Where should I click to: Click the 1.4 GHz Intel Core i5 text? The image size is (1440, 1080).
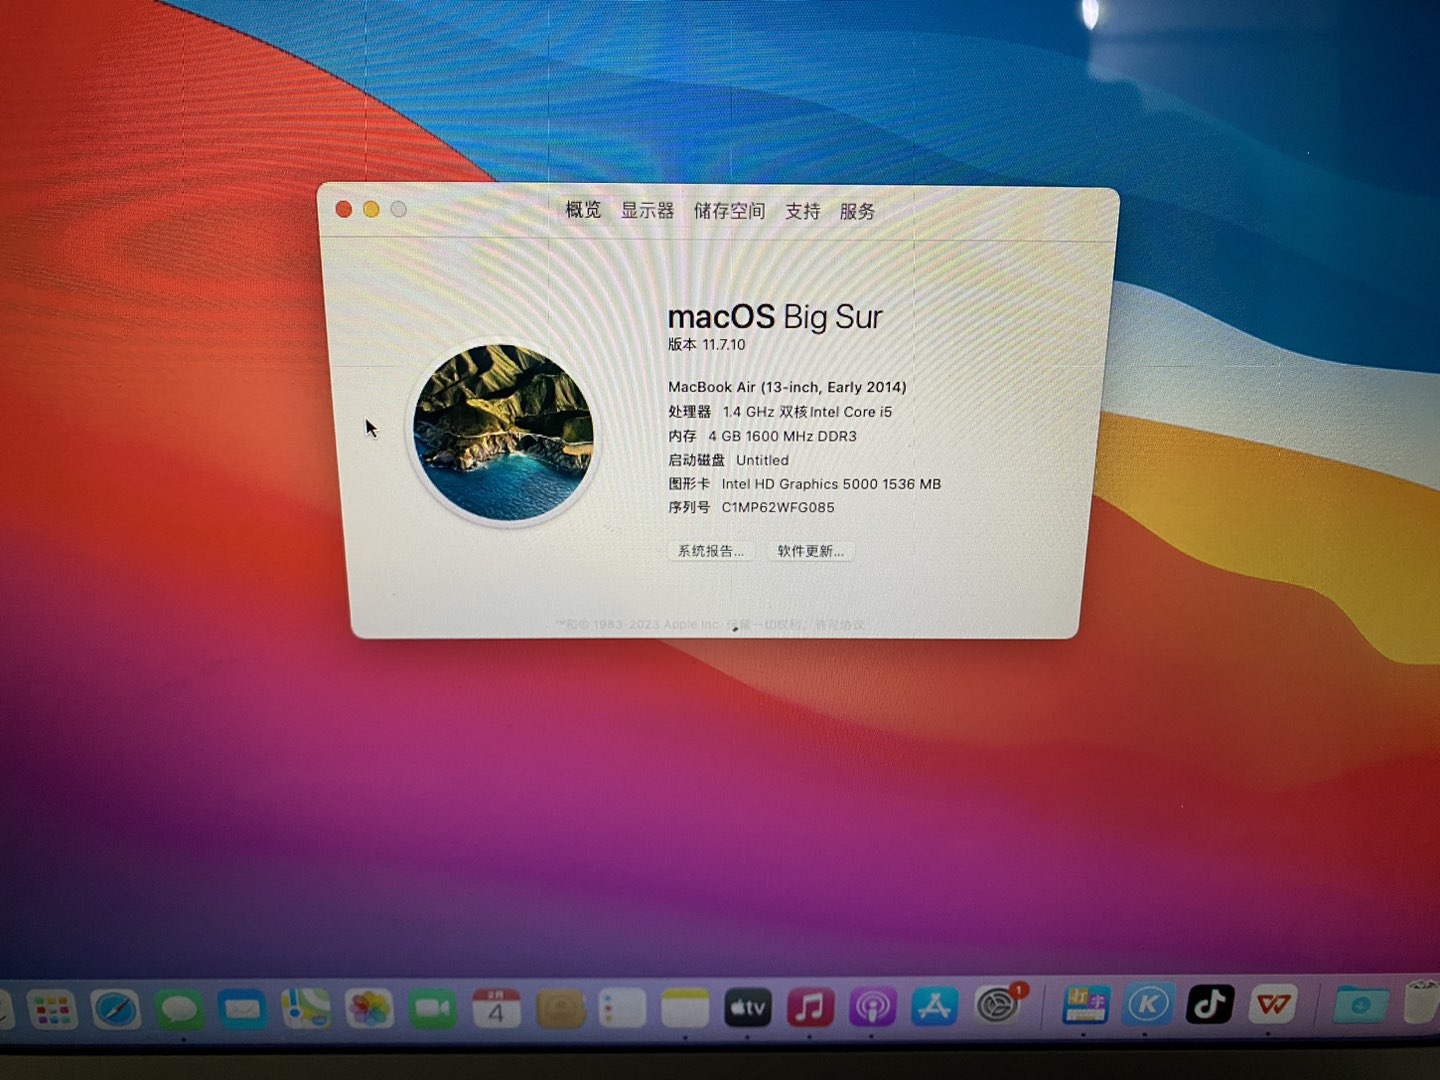coord(807,412)
